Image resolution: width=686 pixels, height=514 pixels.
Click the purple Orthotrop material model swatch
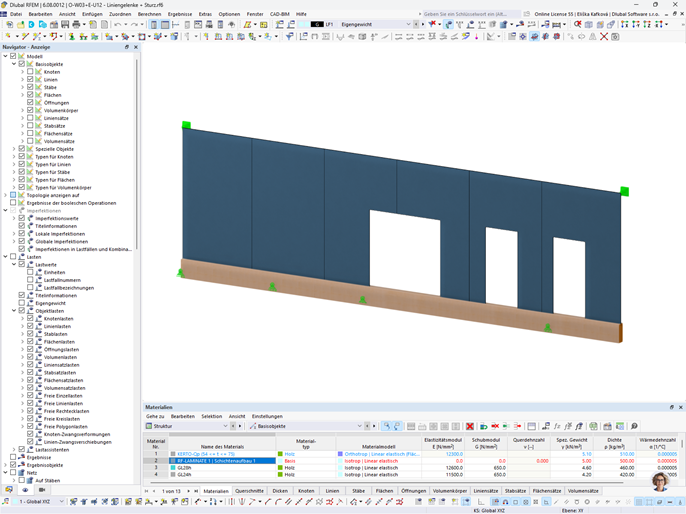(340, 454)
